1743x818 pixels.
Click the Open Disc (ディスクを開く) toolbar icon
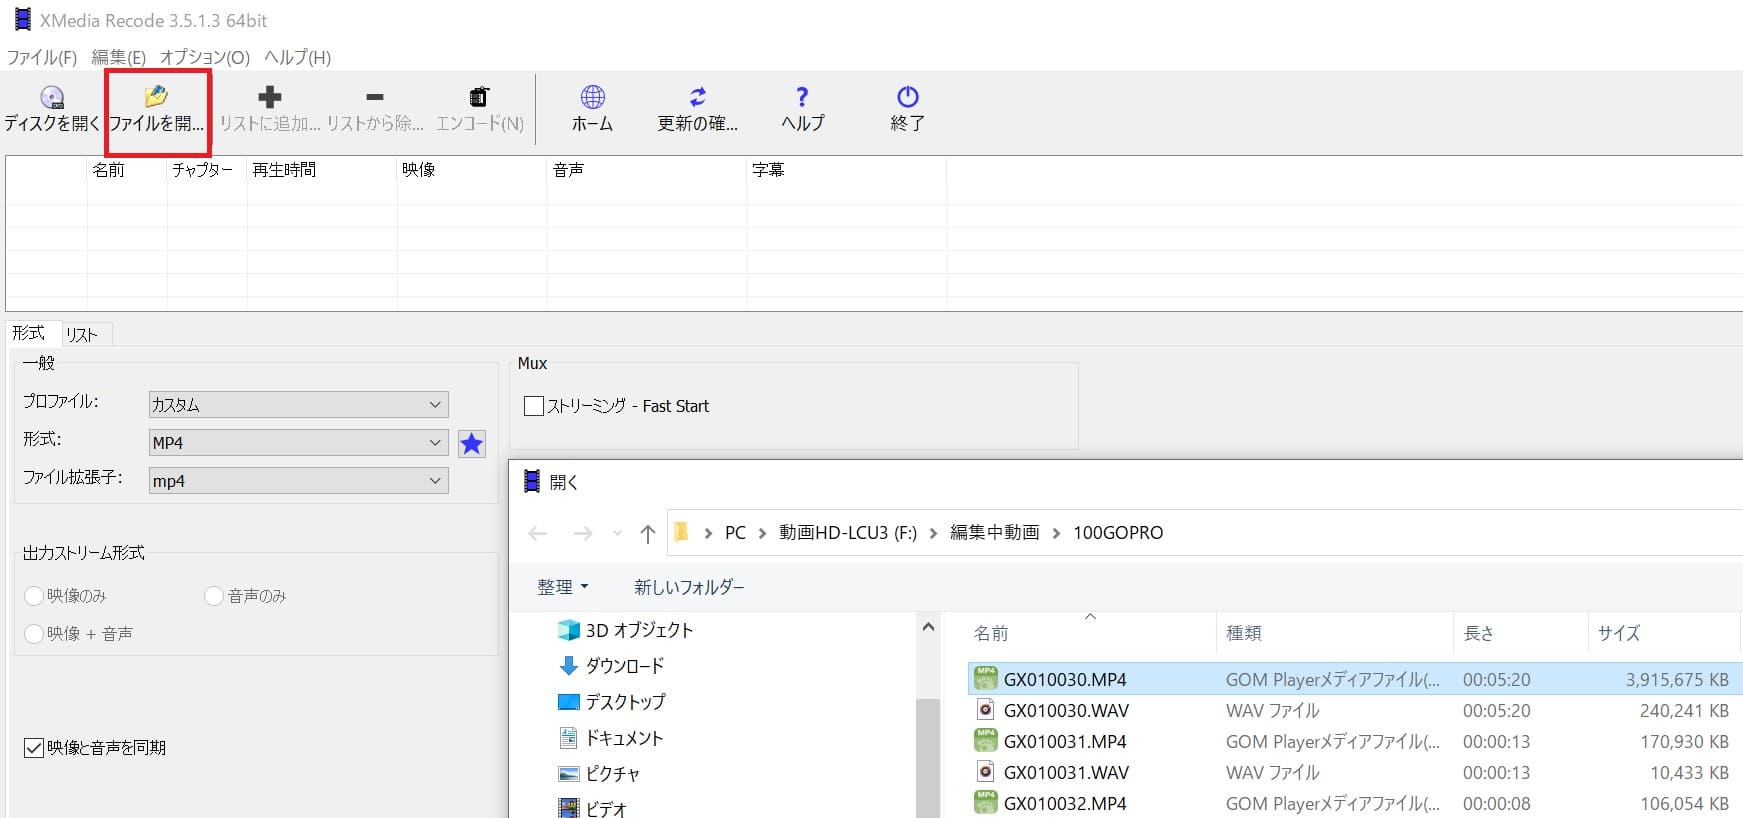pos(52,97)
